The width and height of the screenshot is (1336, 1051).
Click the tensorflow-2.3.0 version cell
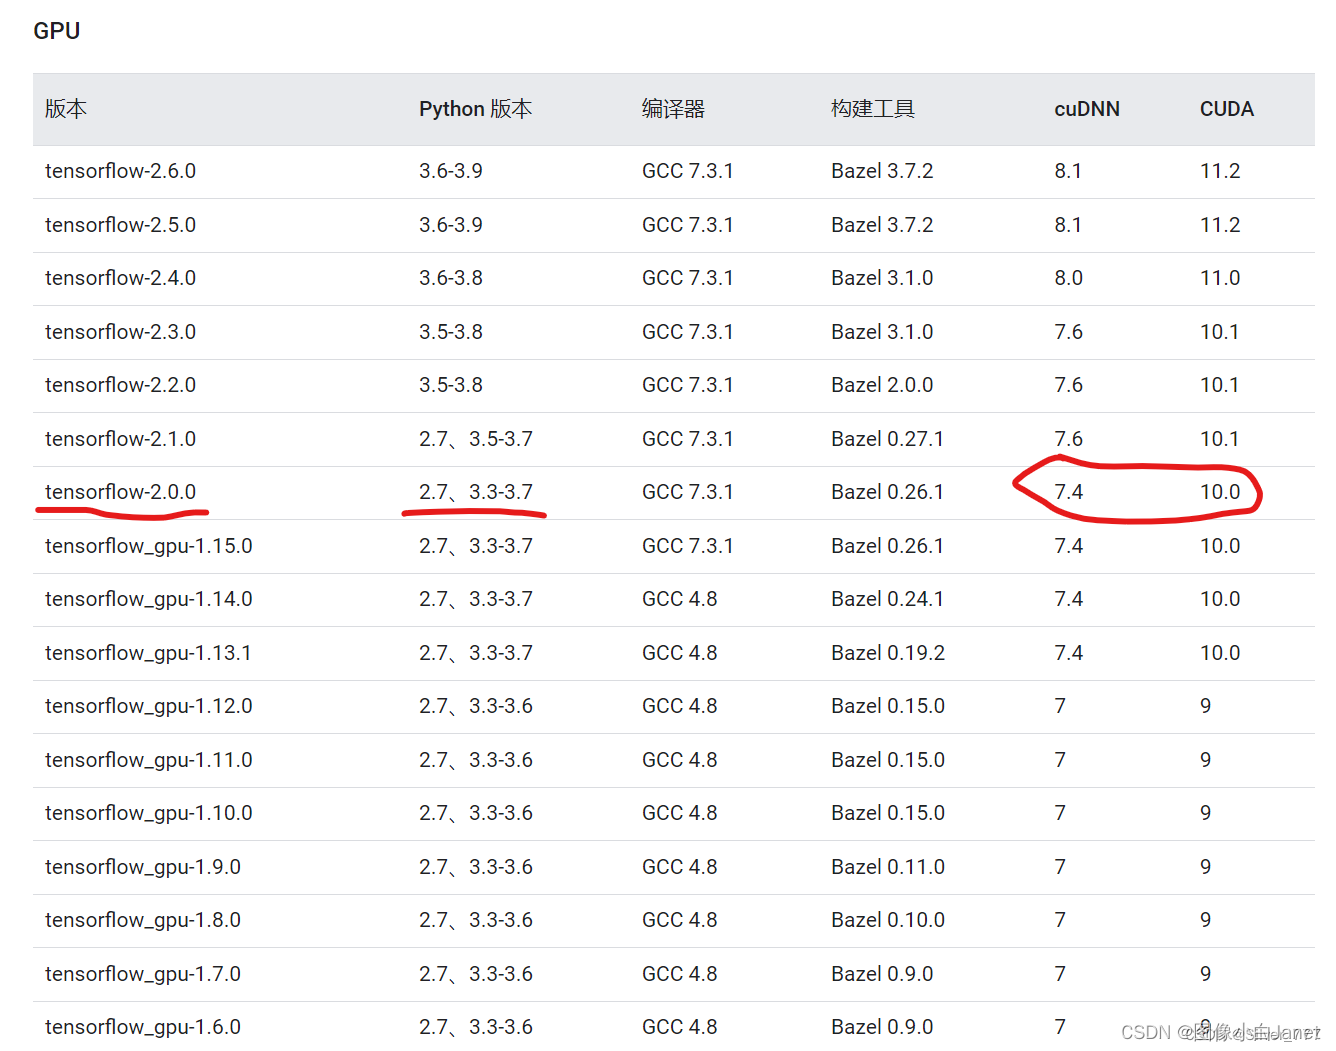click(x=120, y=332)
